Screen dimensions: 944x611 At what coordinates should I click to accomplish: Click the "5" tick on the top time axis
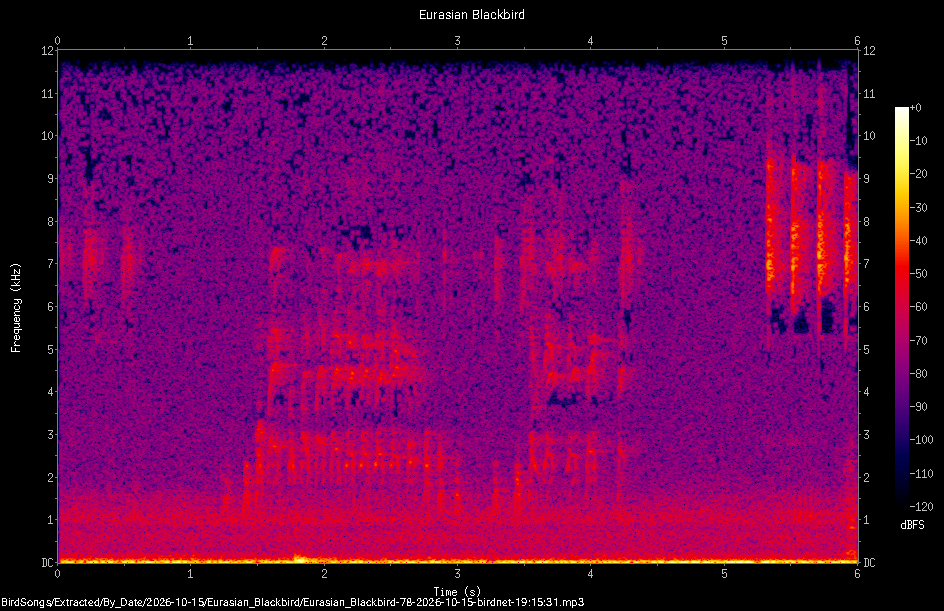pyautogui.click(x=724, y=41)
